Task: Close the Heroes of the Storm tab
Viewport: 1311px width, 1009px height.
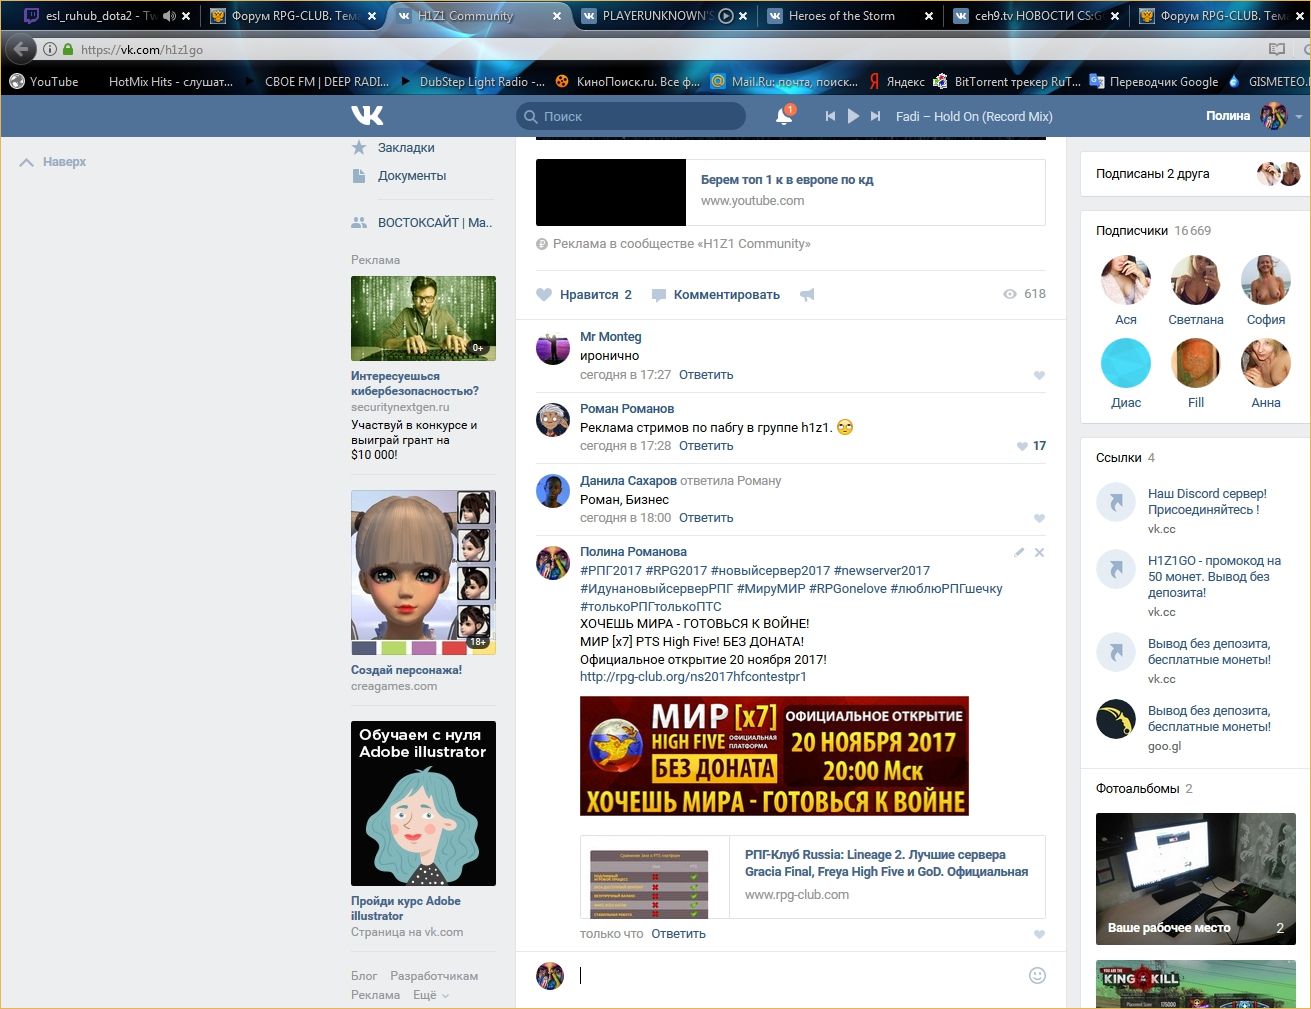Action: 929,16
